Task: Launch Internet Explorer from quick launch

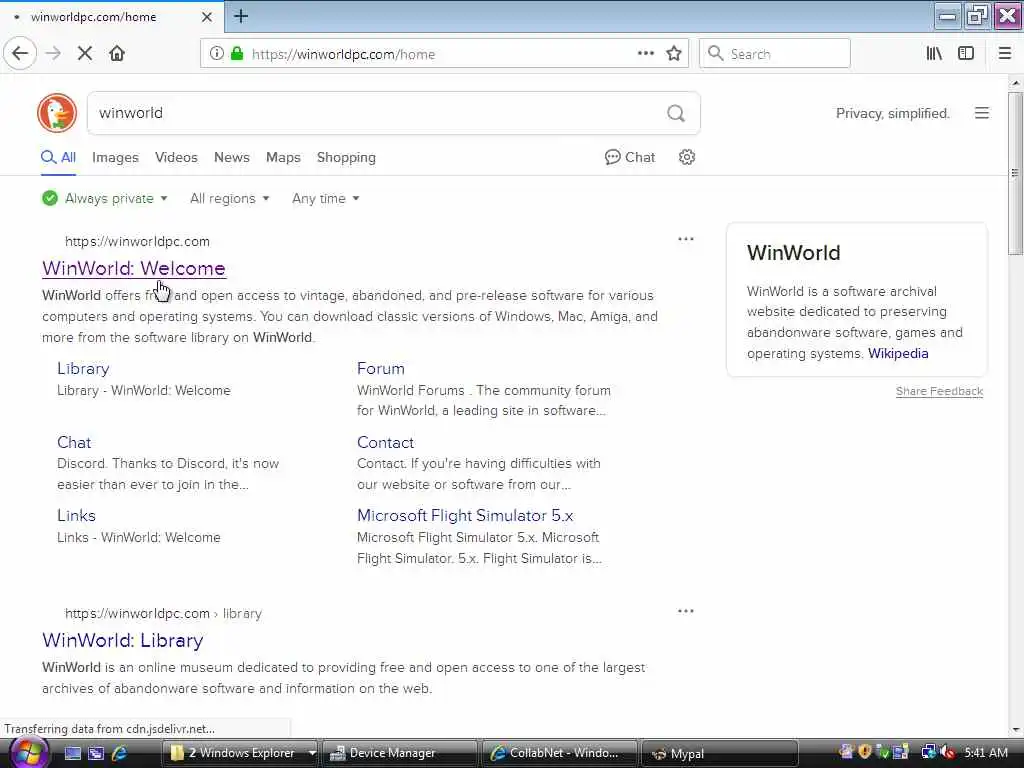Action: [x=120, y=753]
